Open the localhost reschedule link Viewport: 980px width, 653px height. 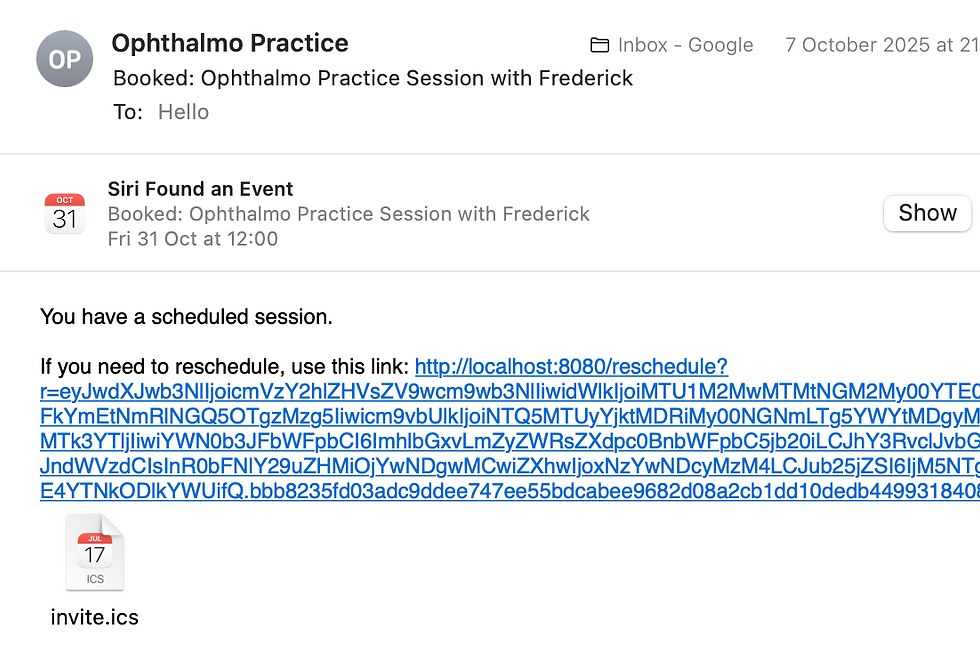(570, 366)
